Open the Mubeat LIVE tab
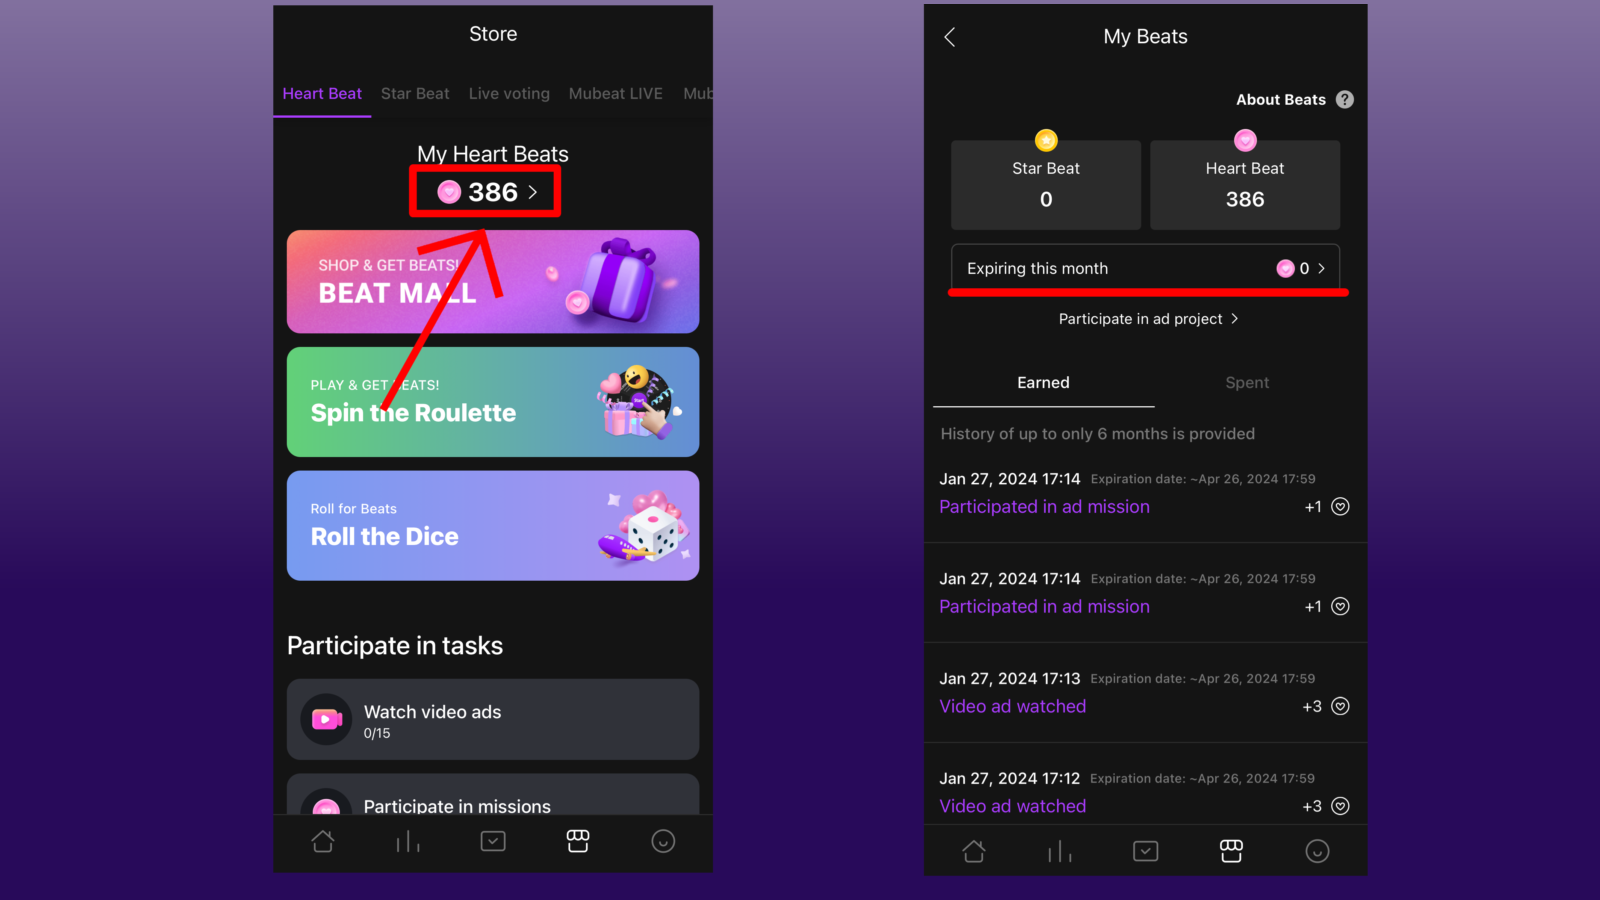1600x900 pixels. click(616, 93)
